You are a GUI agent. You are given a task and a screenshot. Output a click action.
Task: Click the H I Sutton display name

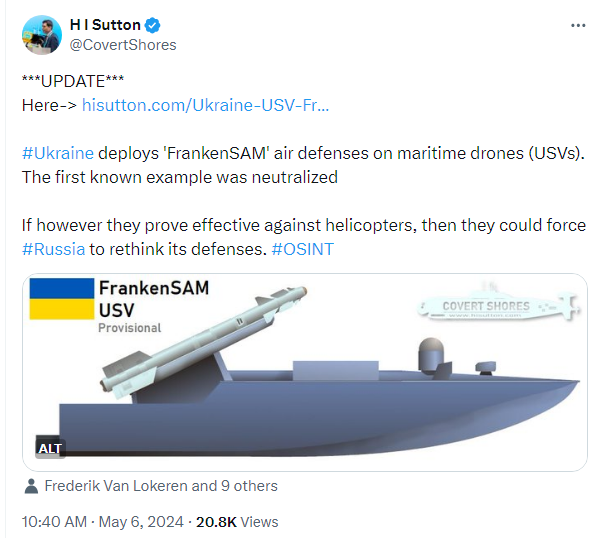(x=105, y=25)
